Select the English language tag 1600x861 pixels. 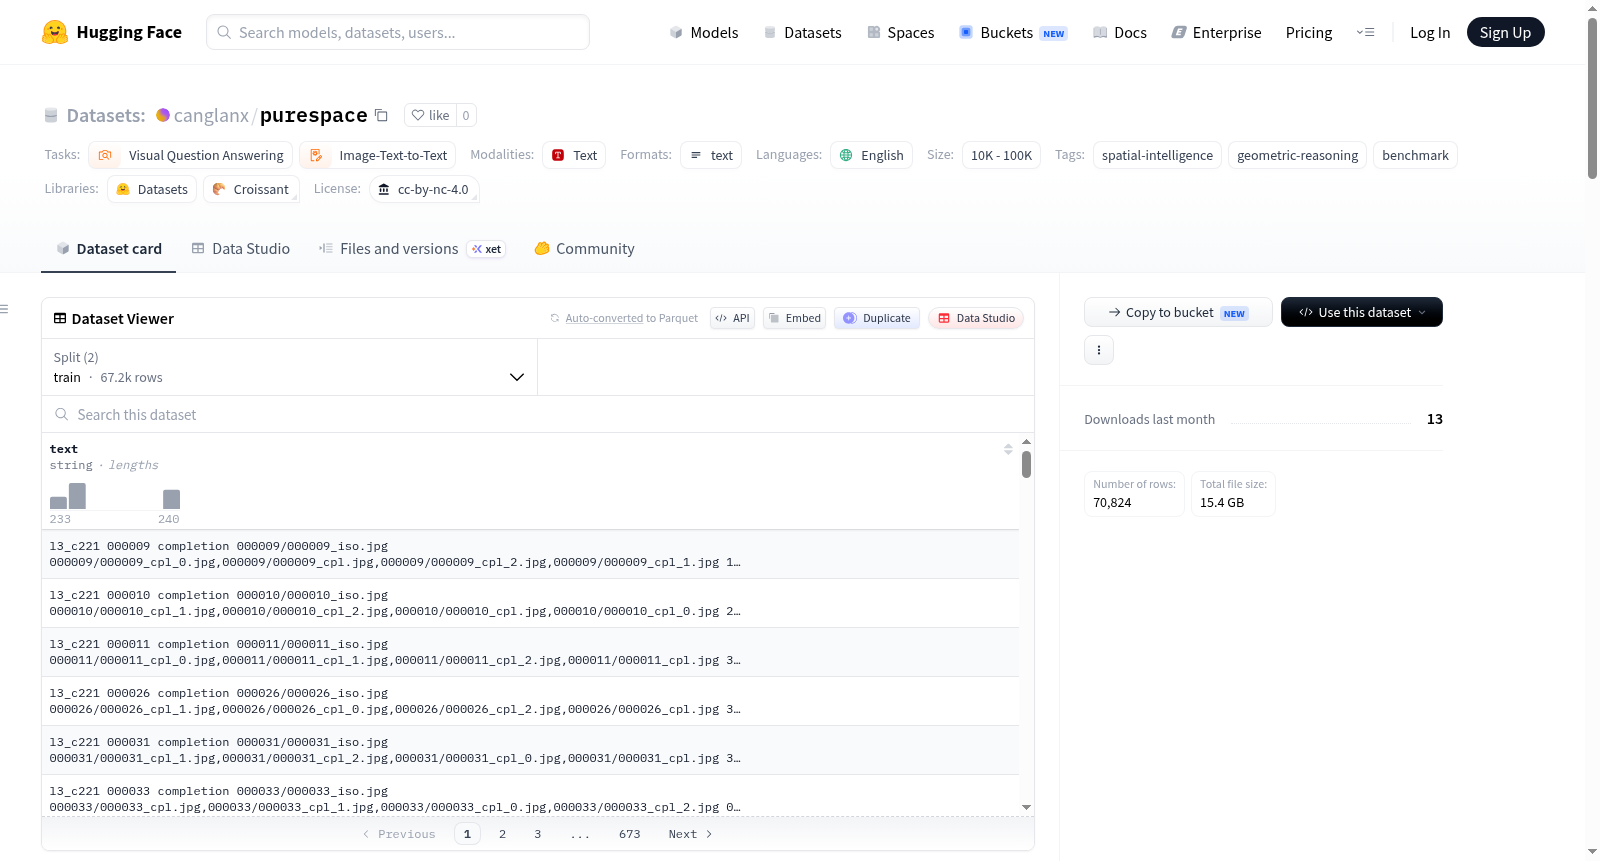click(871, 155)
